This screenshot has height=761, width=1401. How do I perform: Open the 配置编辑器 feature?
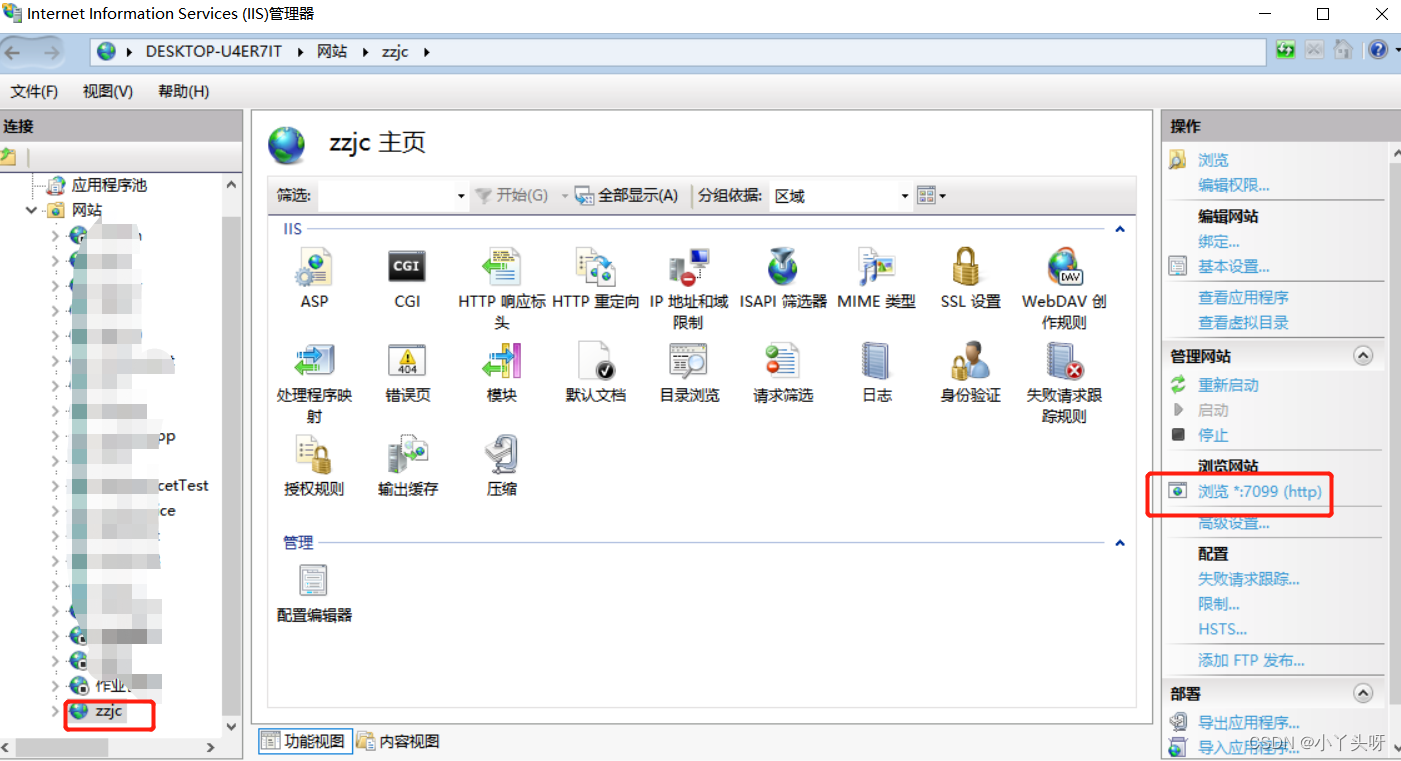[314, 593]
